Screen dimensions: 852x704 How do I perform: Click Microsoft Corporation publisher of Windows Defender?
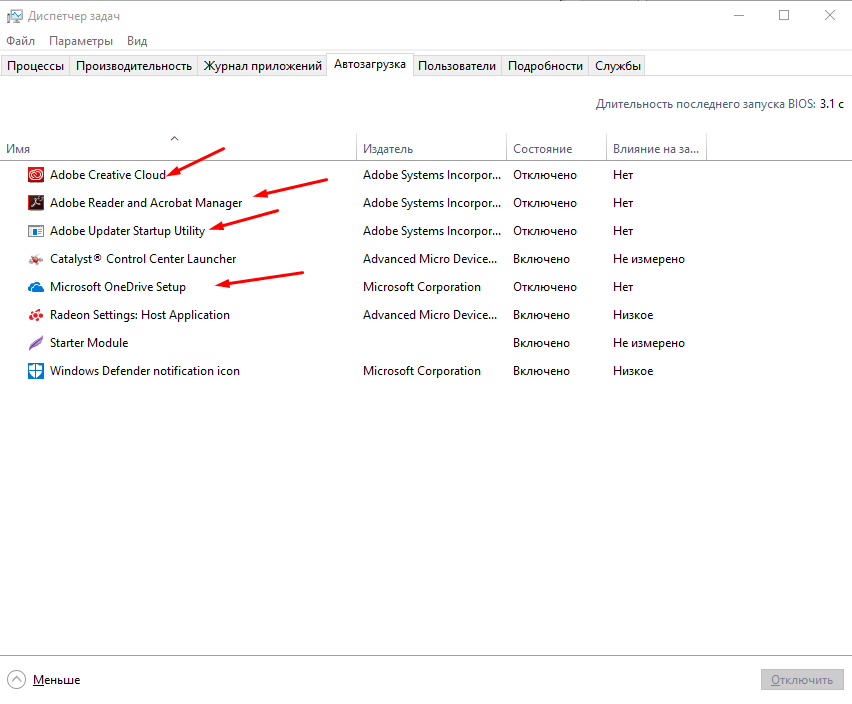422,371
